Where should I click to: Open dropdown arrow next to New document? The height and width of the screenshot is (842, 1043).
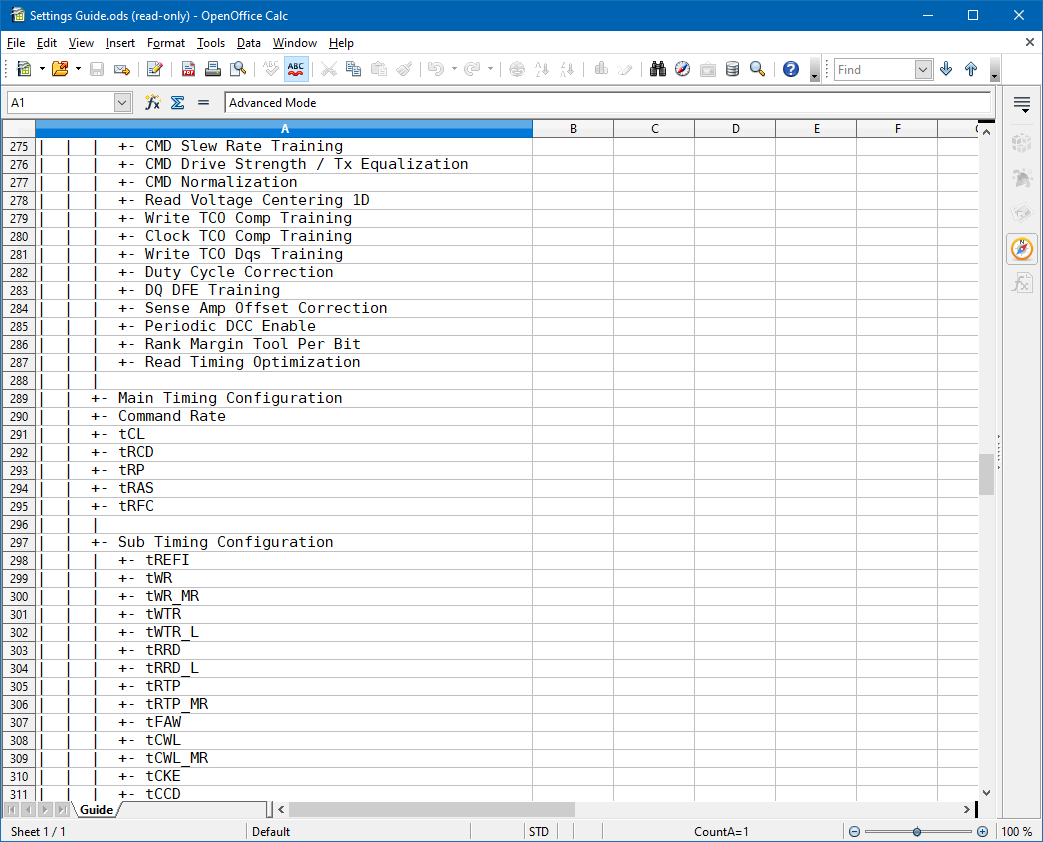(42, 69)
